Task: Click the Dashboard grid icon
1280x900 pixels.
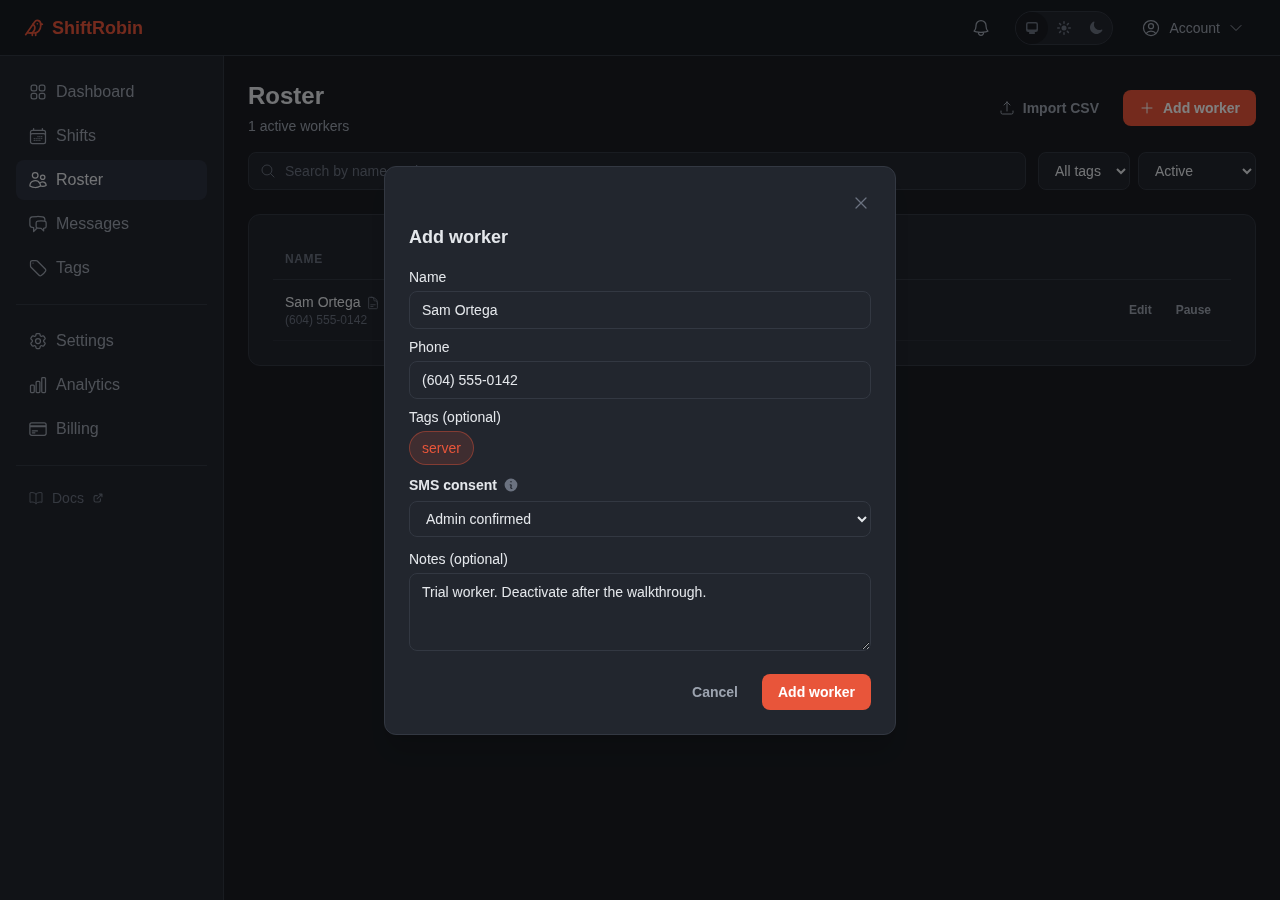Action: (38, 92)
